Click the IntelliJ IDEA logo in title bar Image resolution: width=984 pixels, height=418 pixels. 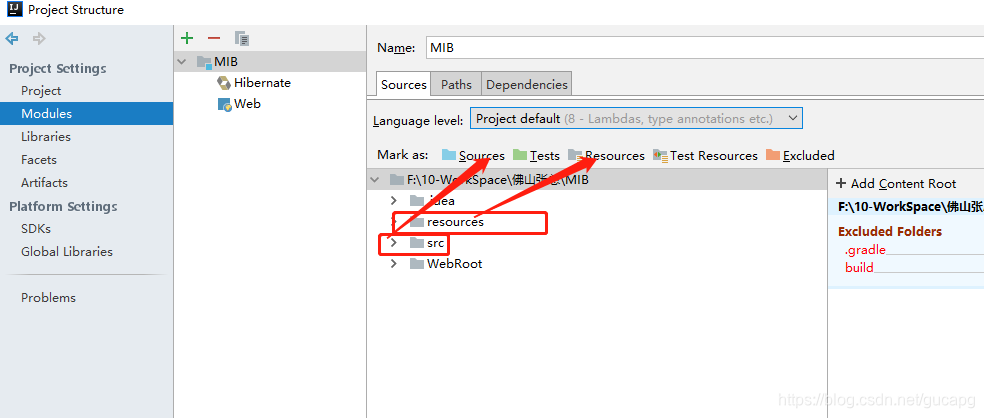[14, 9]
